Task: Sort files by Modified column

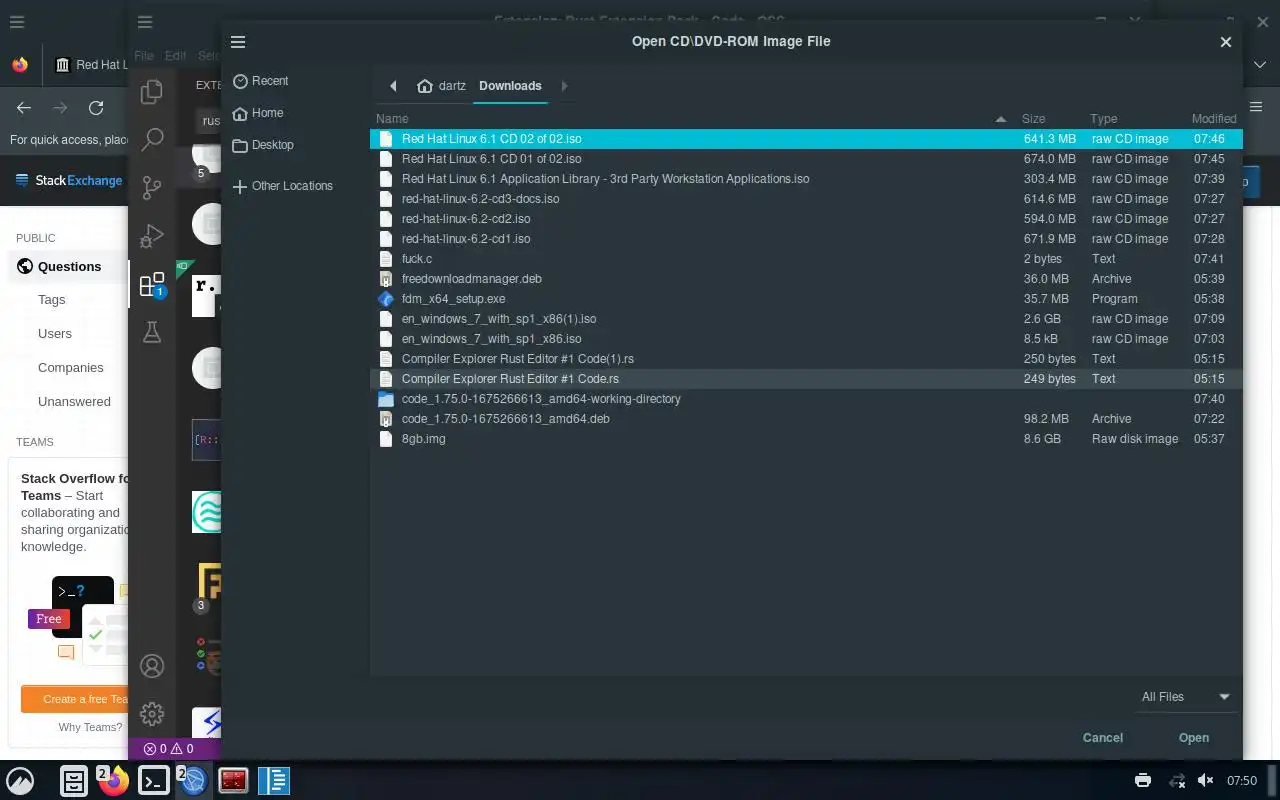Action: tap(1214, 118)
